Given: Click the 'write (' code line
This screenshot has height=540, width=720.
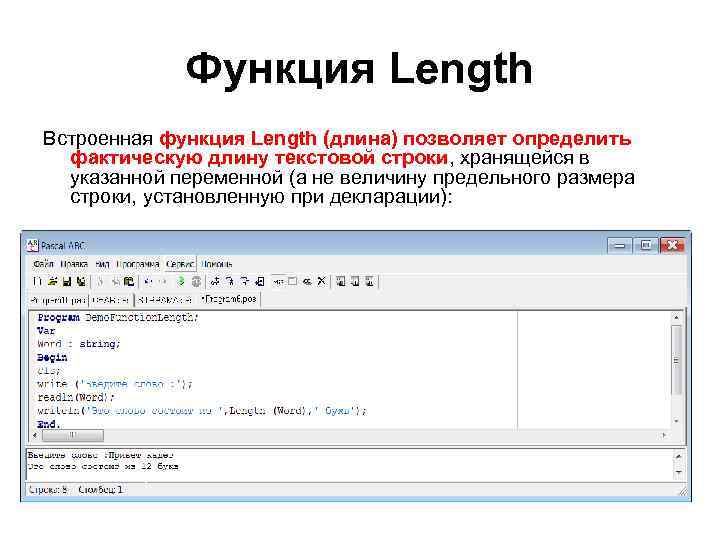Looking at the screenshot, I should point(115,384).
